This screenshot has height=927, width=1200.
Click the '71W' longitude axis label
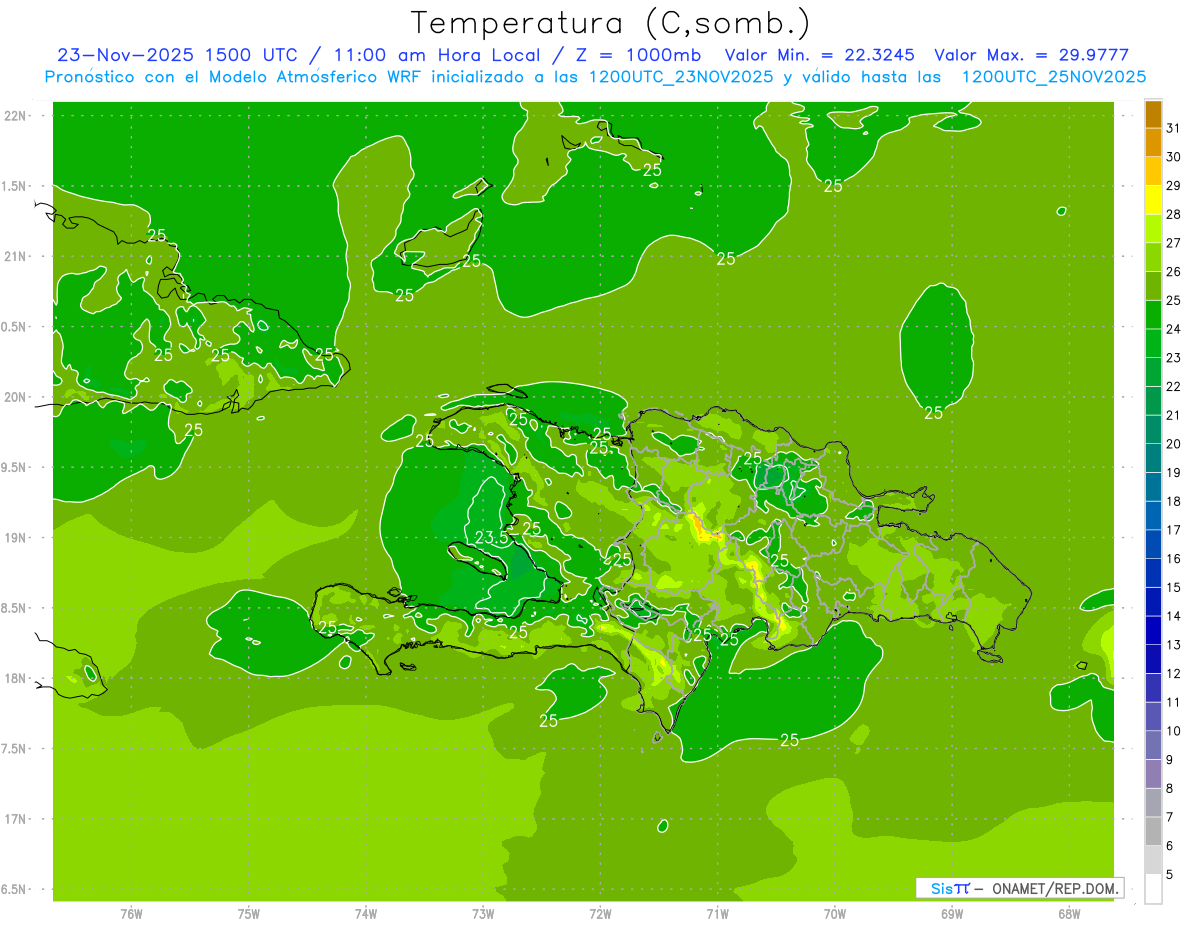(x=717, y=914)
